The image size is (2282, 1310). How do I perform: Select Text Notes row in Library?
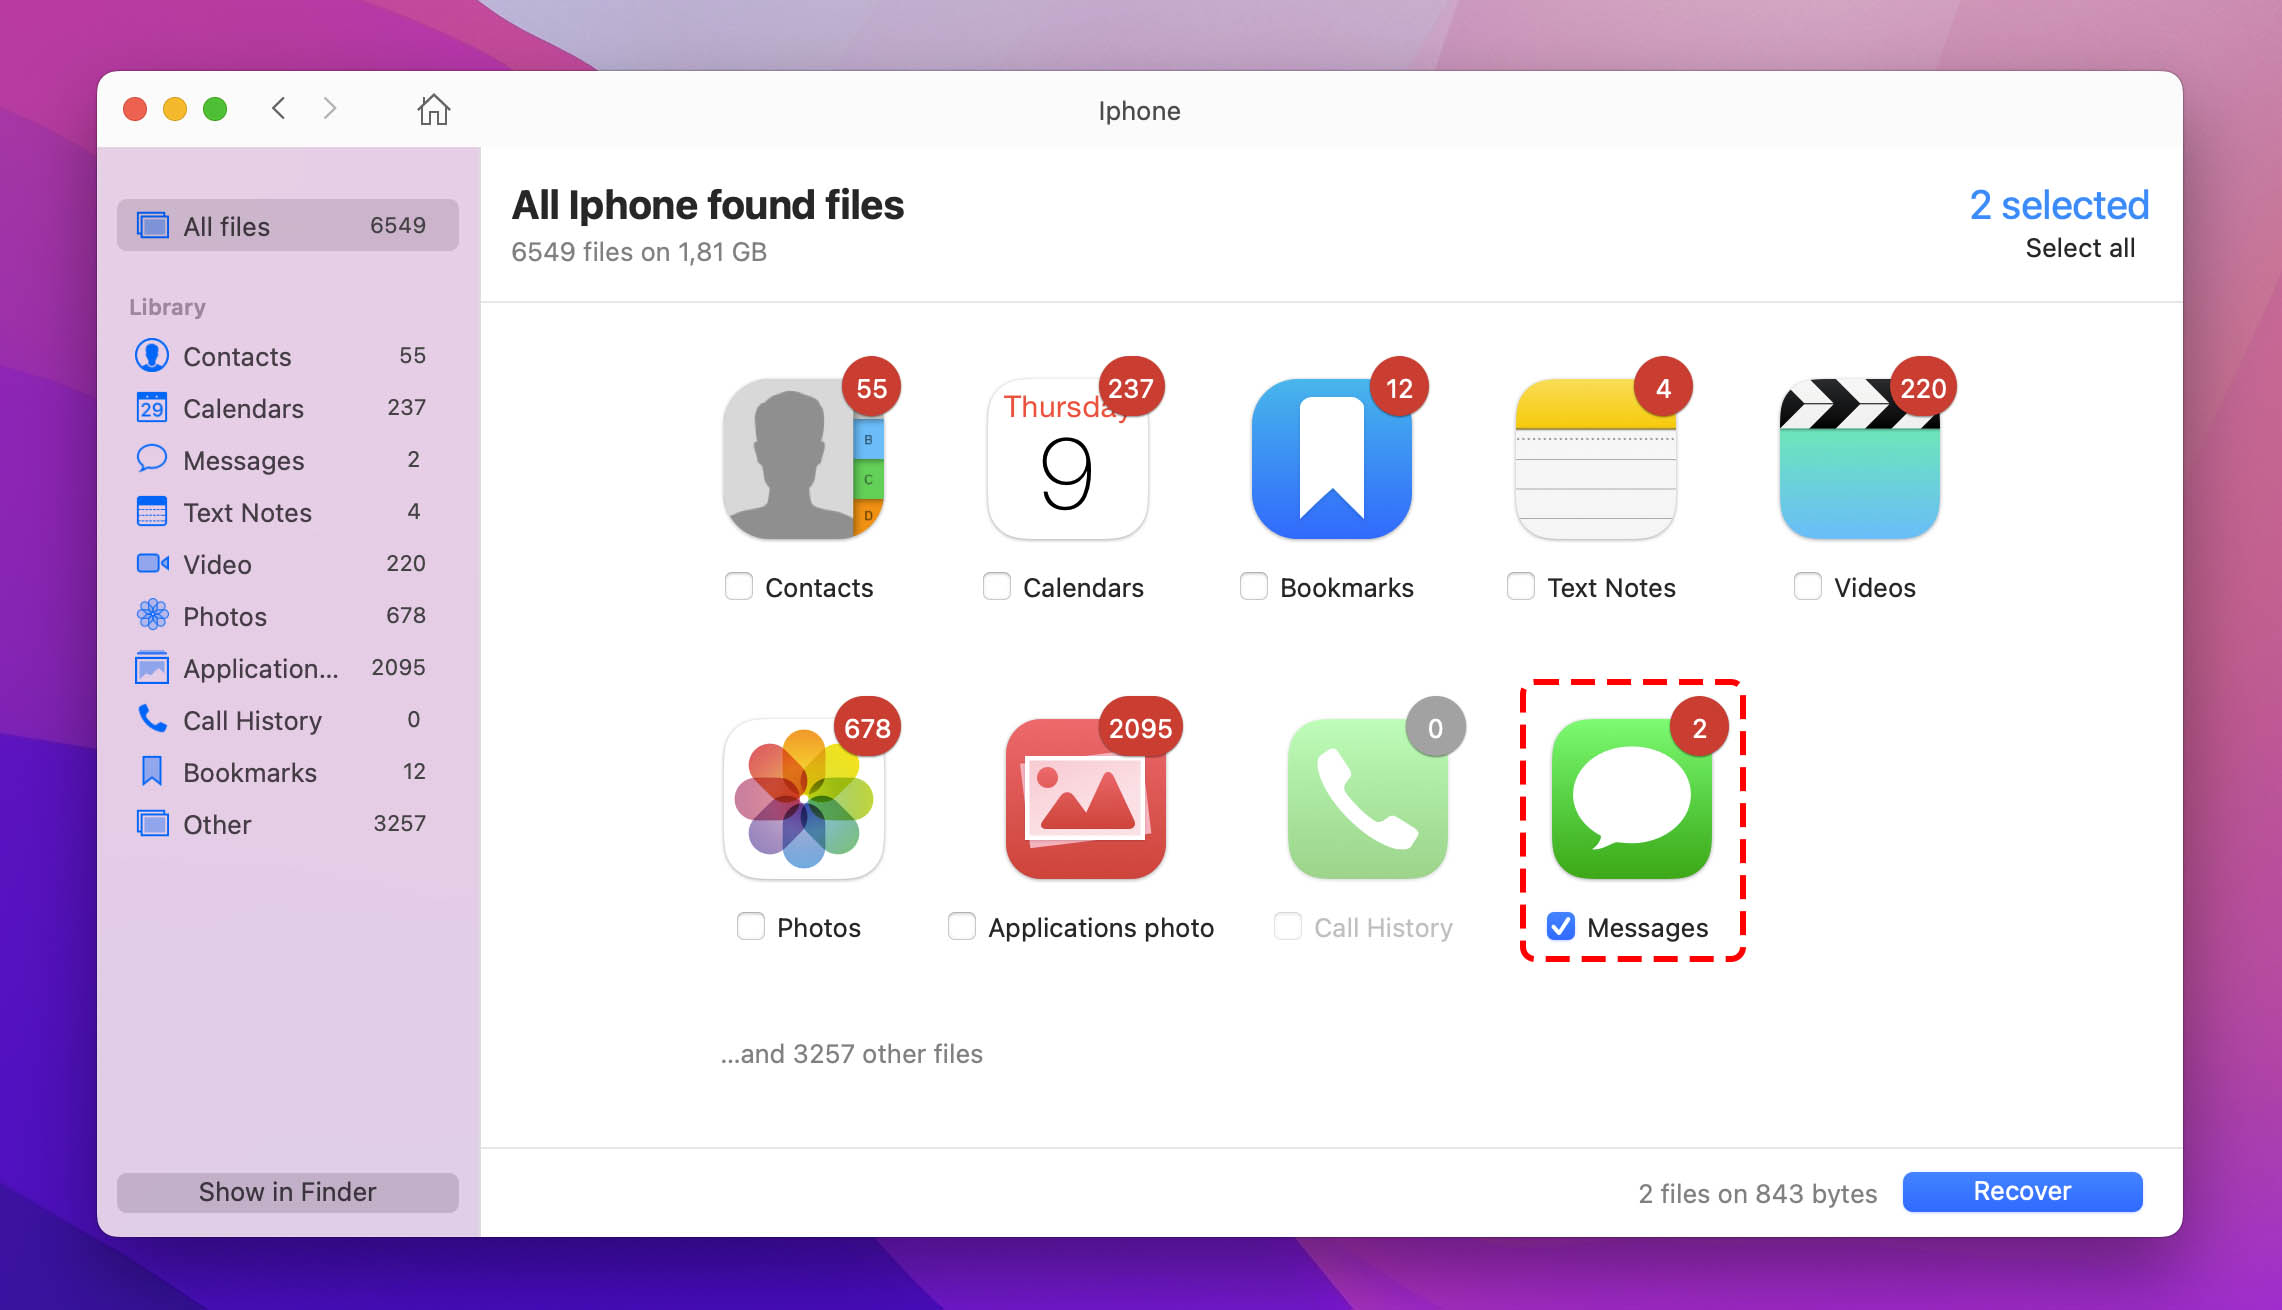(288, 511)
